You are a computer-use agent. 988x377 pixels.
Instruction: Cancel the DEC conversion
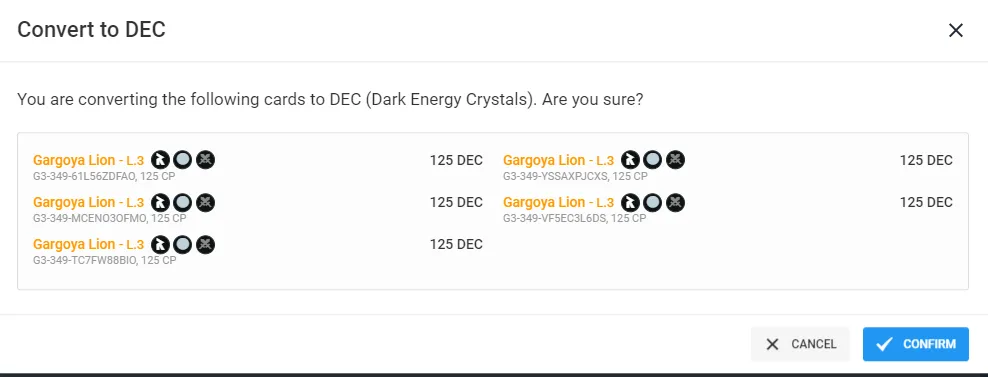(800, 344)
